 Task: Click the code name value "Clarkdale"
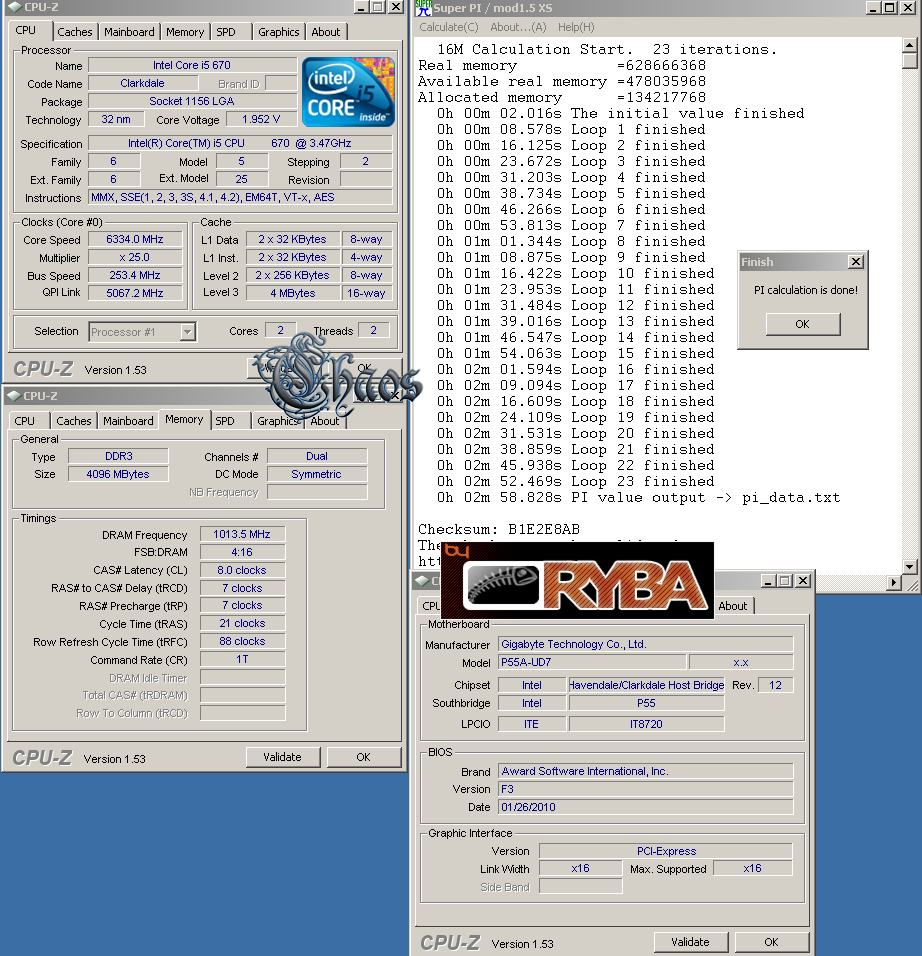click(x=142, y=84)
